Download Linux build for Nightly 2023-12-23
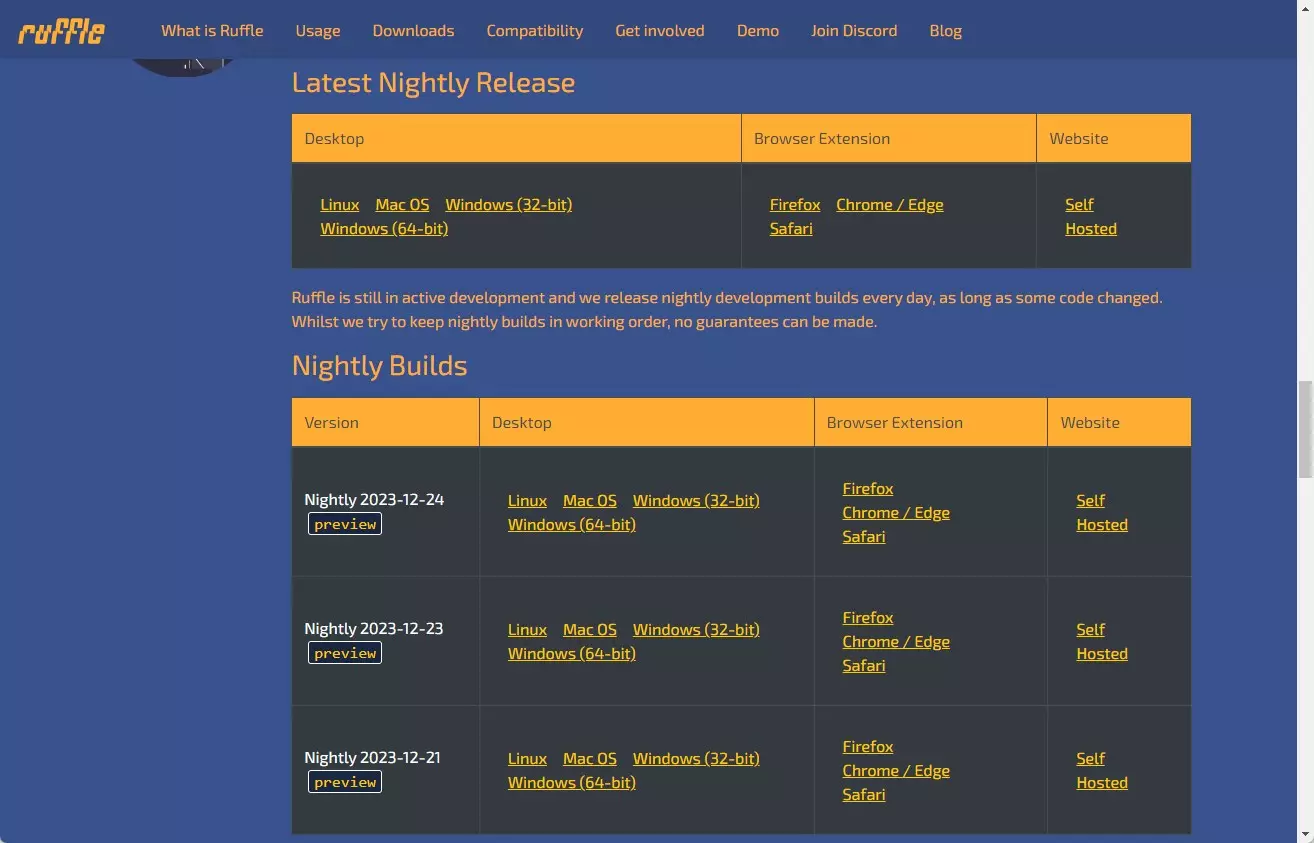1314x843 pixels. click(x=527, y=629)
